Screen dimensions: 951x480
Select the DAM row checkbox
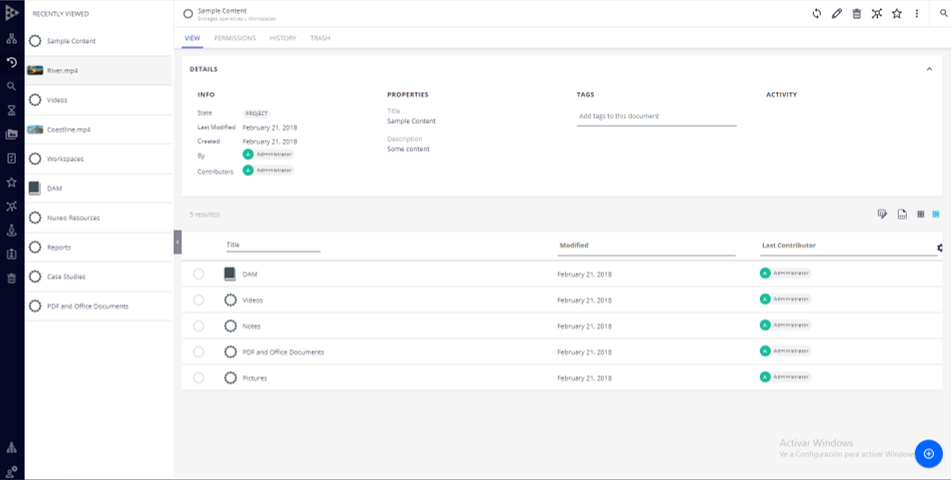tap(199, 274)
